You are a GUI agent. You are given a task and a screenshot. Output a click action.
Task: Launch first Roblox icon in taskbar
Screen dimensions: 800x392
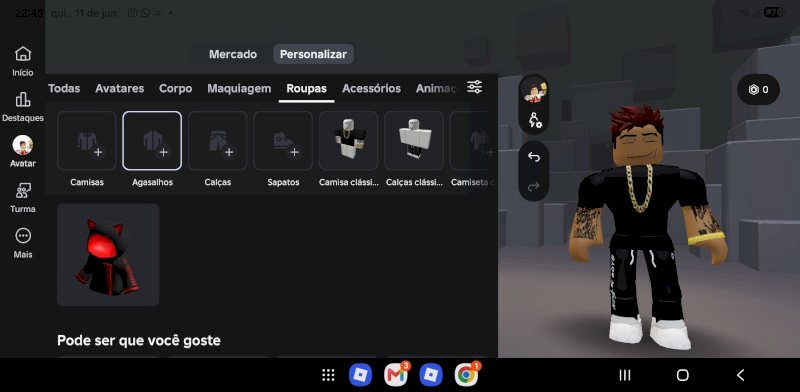(360, 375)
